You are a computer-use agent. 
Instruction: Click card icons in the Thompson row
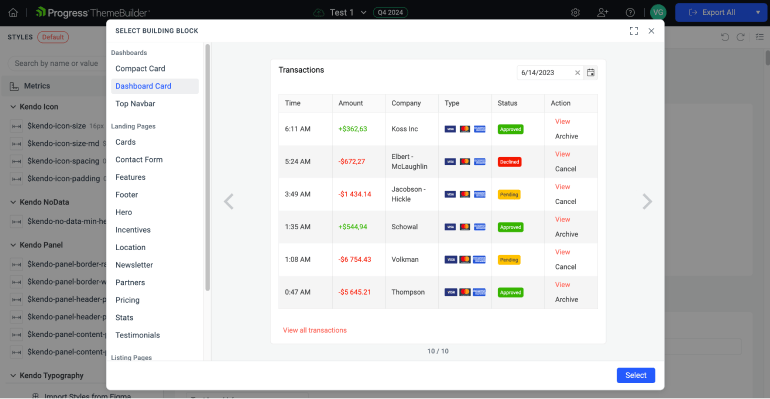[x=465, y=292]
